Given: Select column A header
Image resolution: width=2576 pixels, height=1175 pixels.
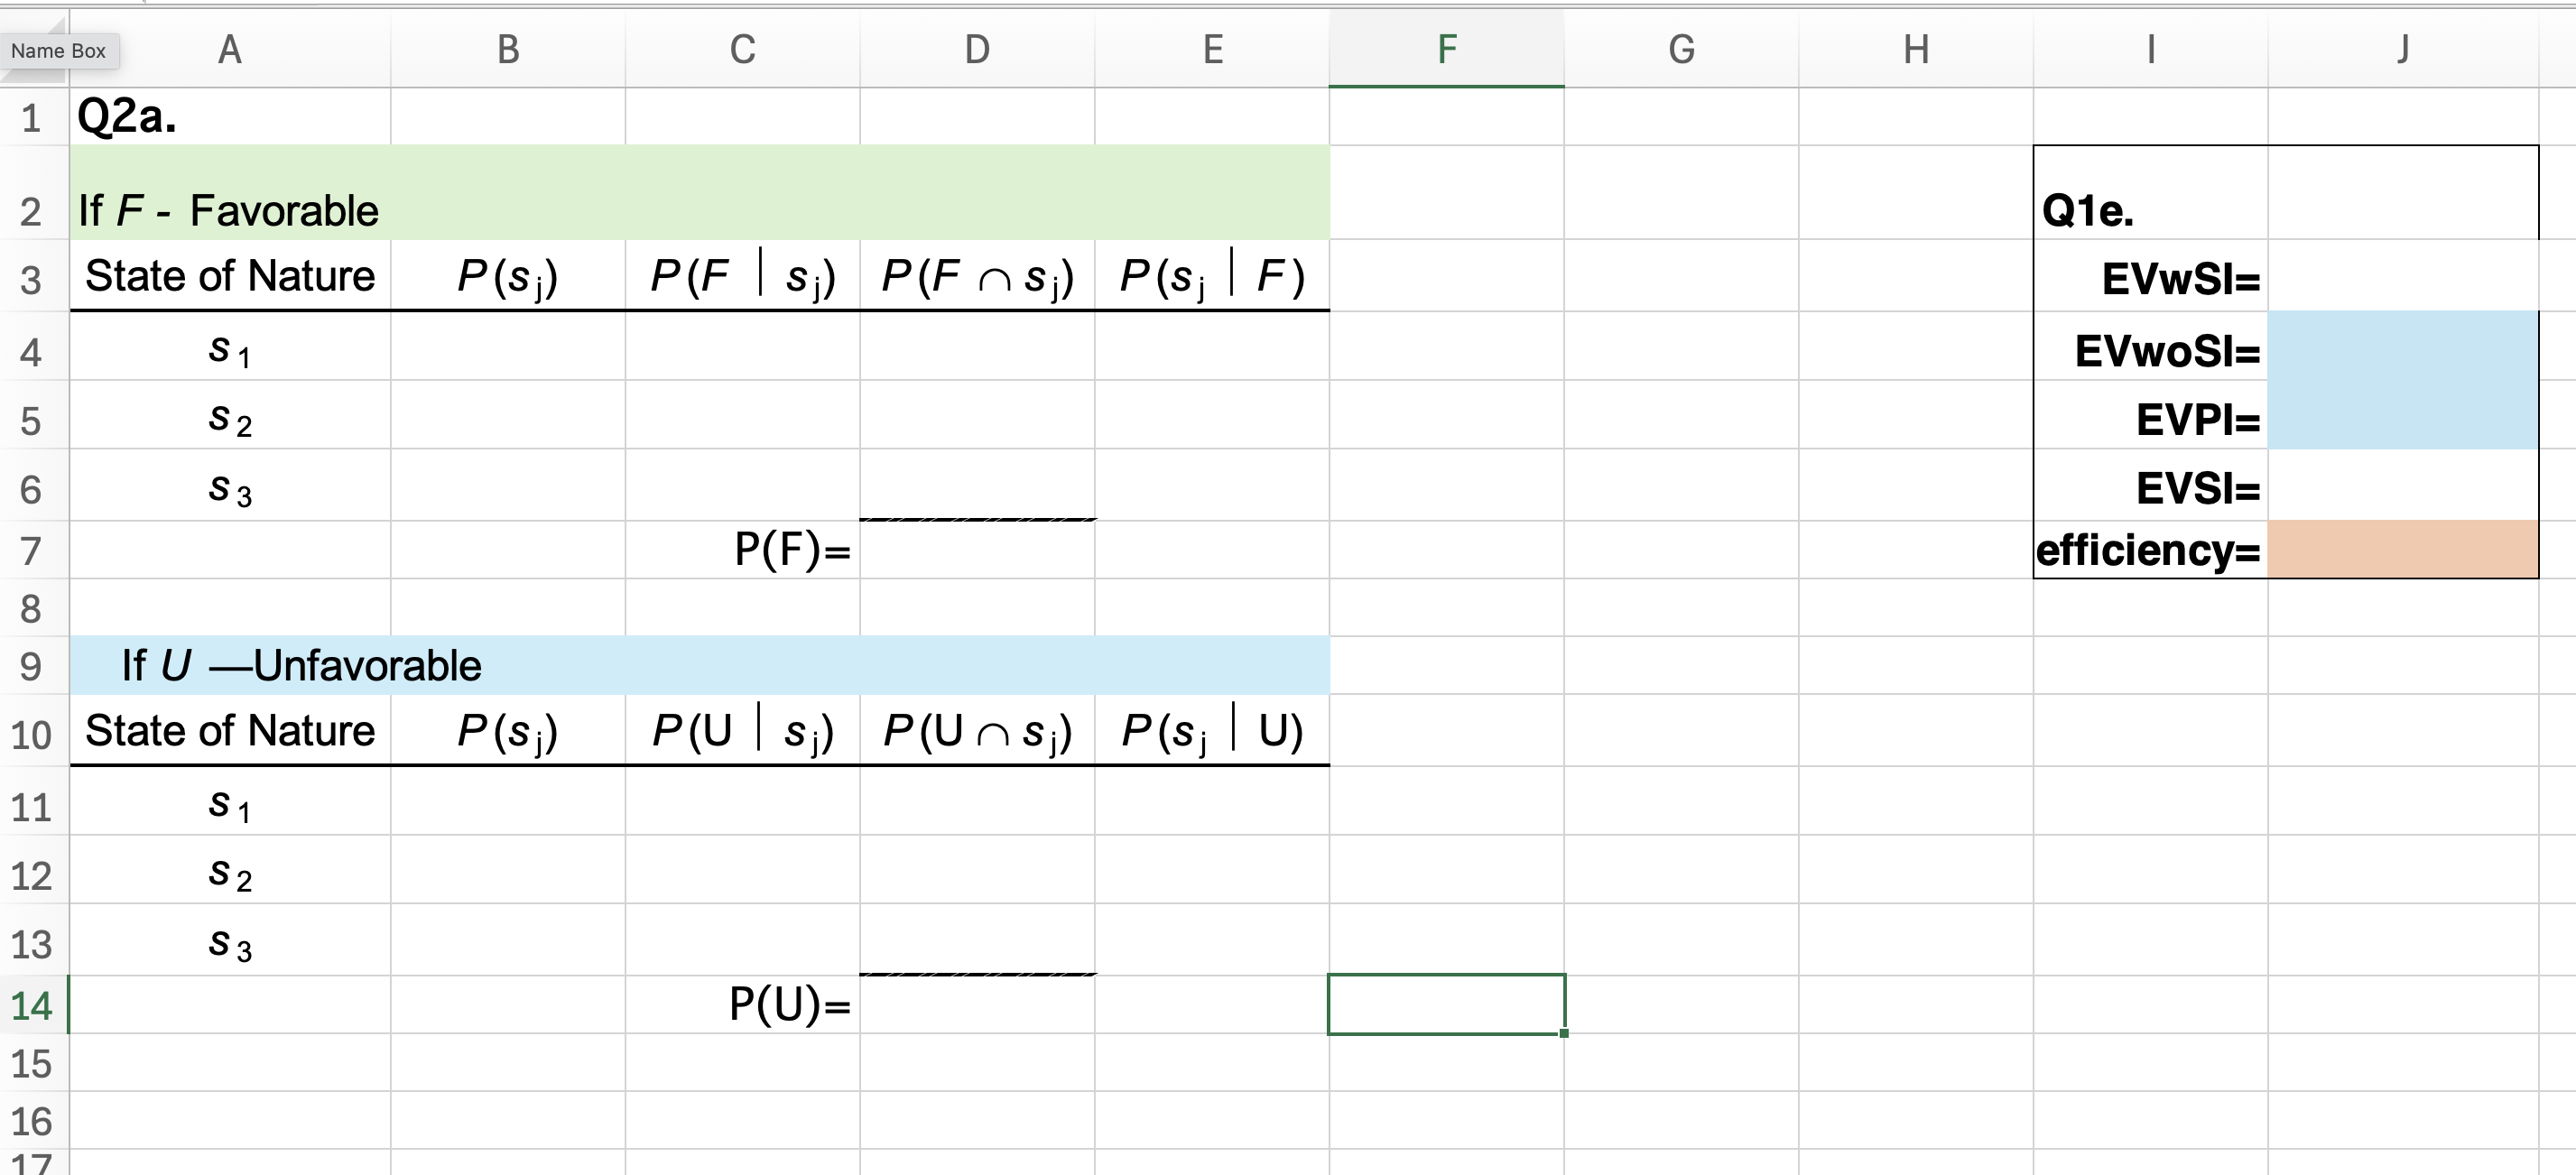Looking at the screenshot, I should pos(229,49).
